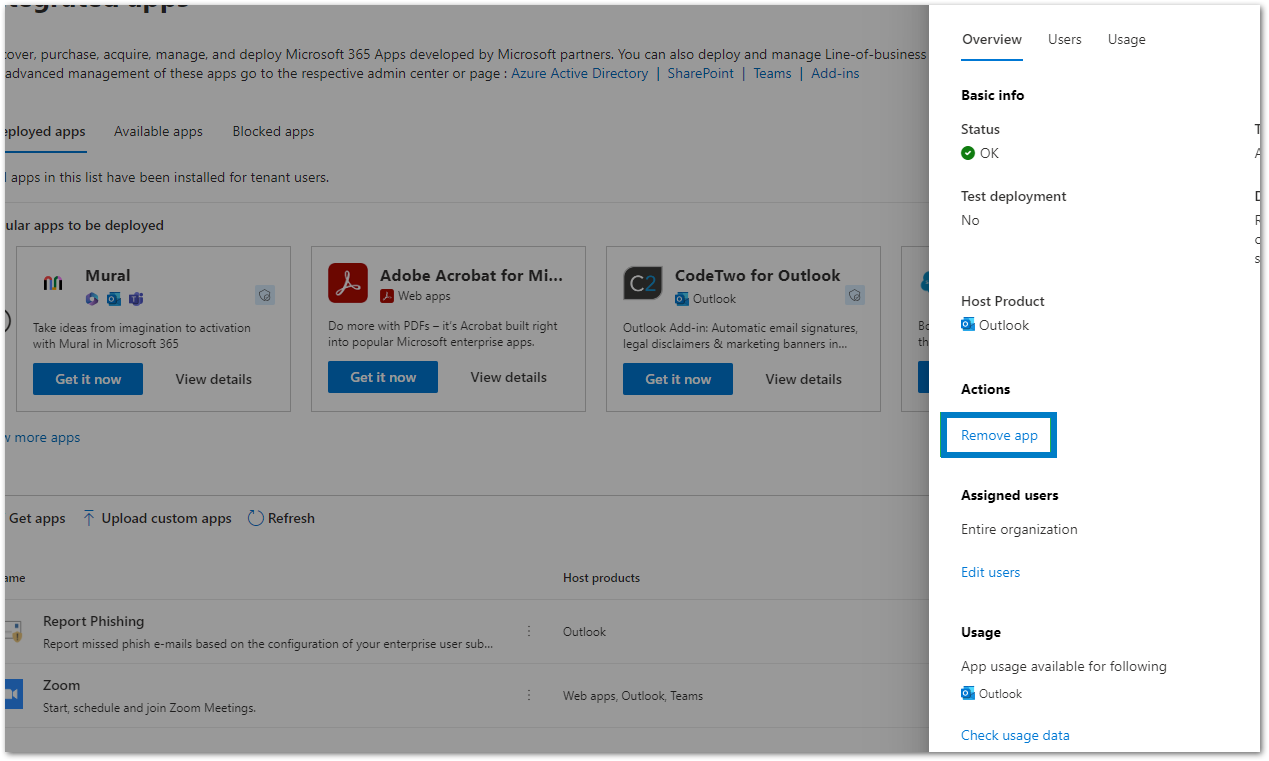Click the View more apps link

coord(42,437)
